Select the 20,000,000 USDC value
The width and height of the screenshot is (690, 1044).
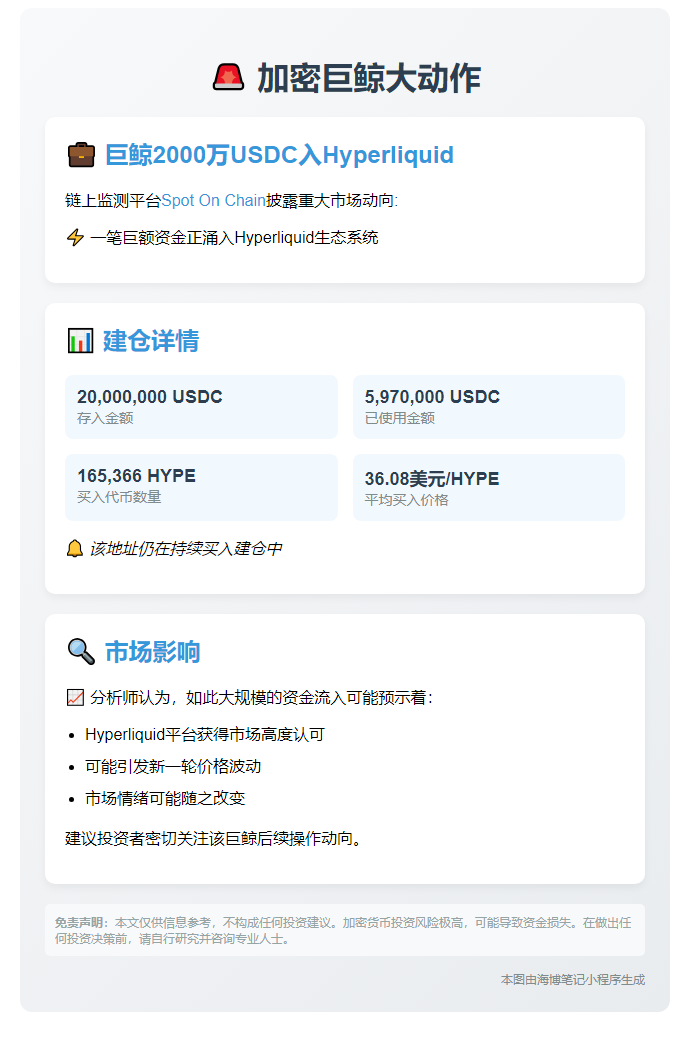pos(150,397)
